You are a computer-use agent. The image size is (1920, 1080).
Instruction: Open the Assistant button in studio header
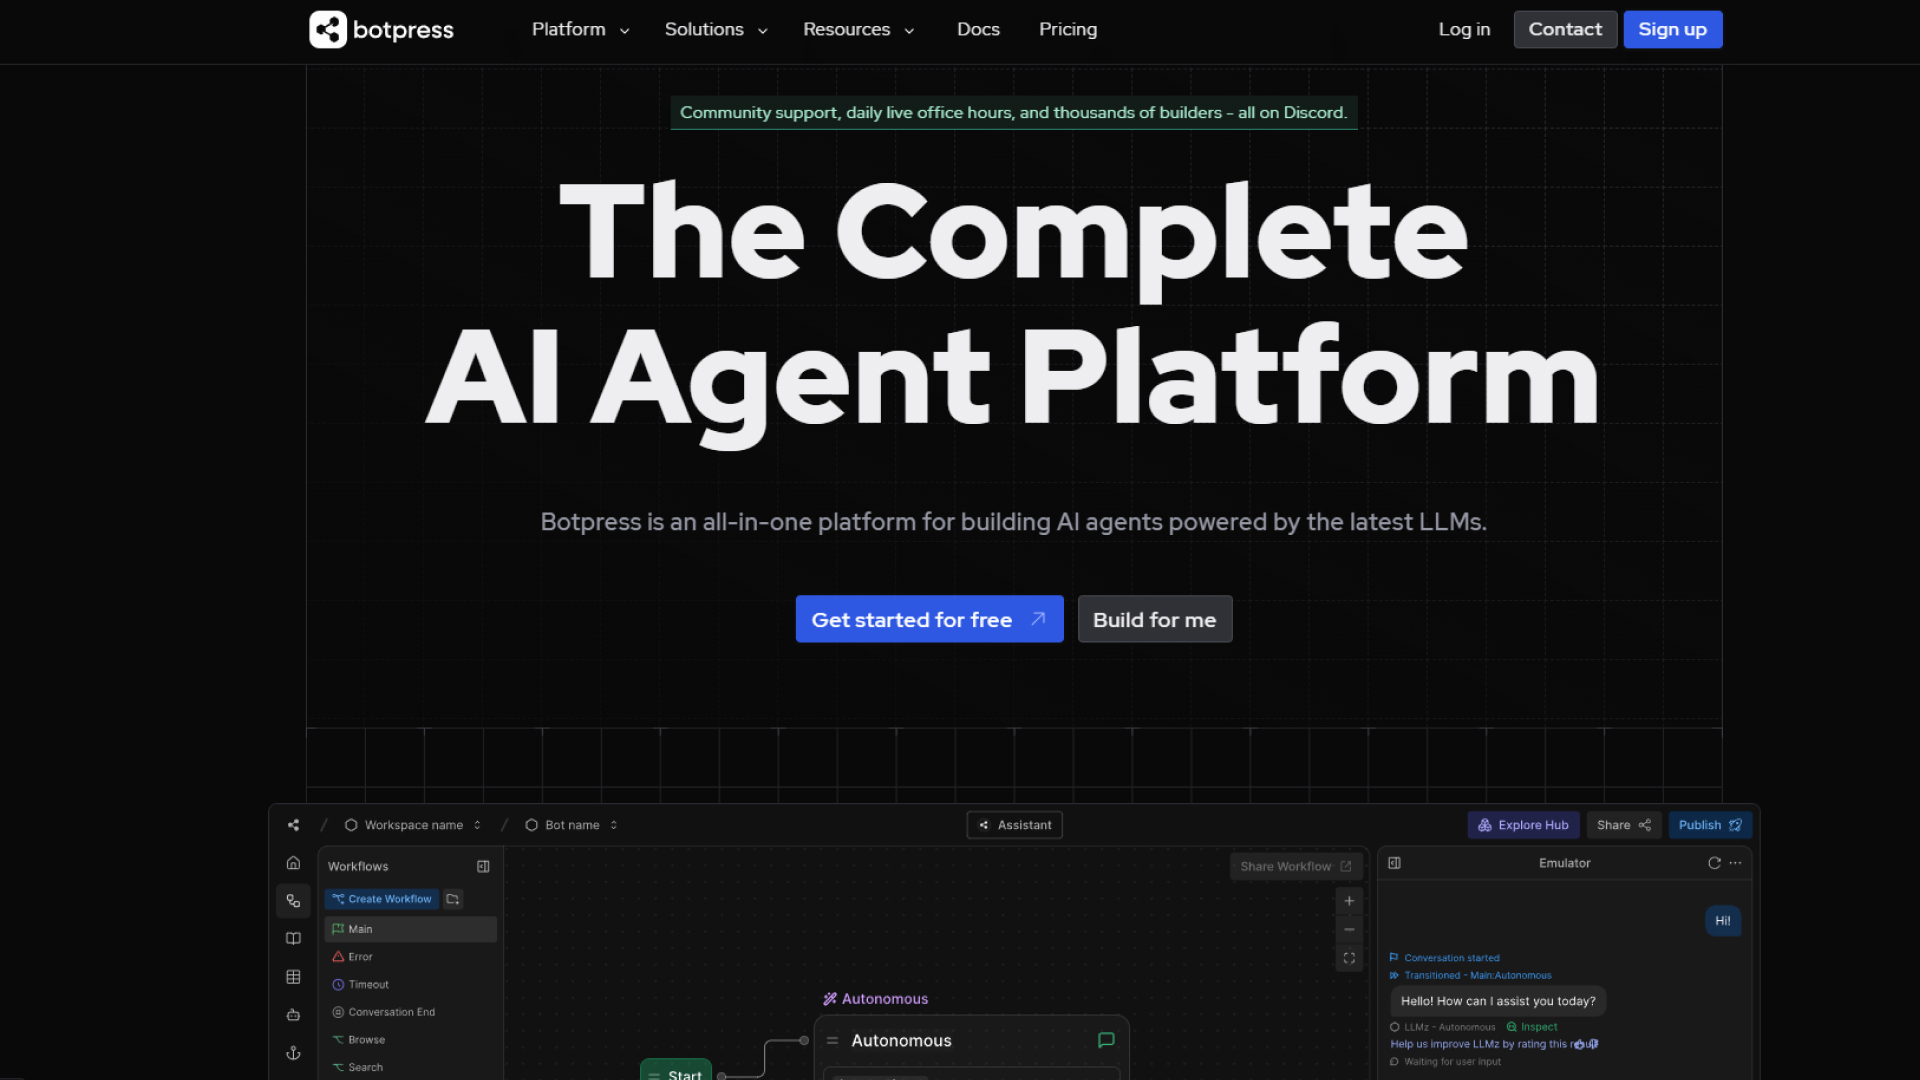click(x=1014, y=825)
